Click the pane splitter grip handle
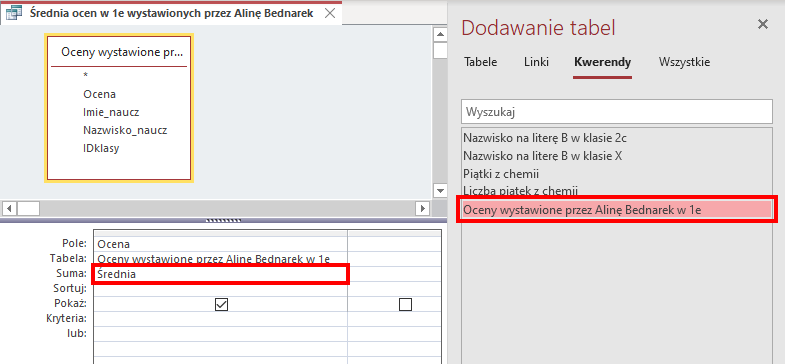Image resolution: width=785 pixels, height=364 pixels. click(x=223, y=220)
